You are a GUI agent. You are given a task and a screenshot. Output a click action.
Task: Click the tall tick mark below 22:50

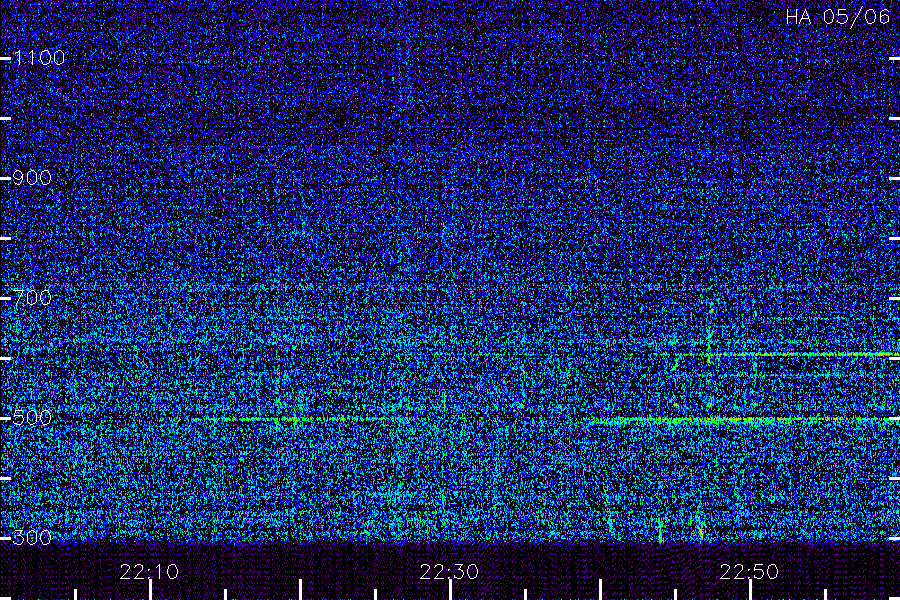coord(750,590)
